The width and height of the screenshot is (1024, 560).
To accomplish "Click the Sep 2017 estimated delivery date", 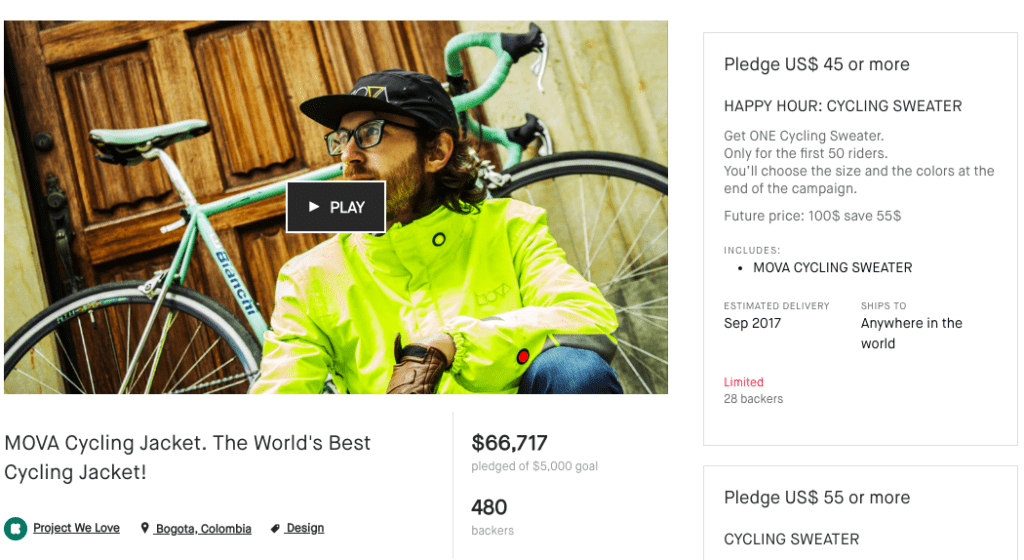I will pyautogui.click(x=752, y=323).
